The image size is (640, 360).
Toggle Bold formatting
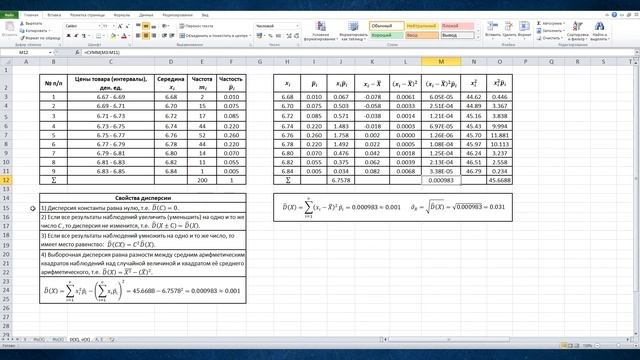[x=69, y=36]
